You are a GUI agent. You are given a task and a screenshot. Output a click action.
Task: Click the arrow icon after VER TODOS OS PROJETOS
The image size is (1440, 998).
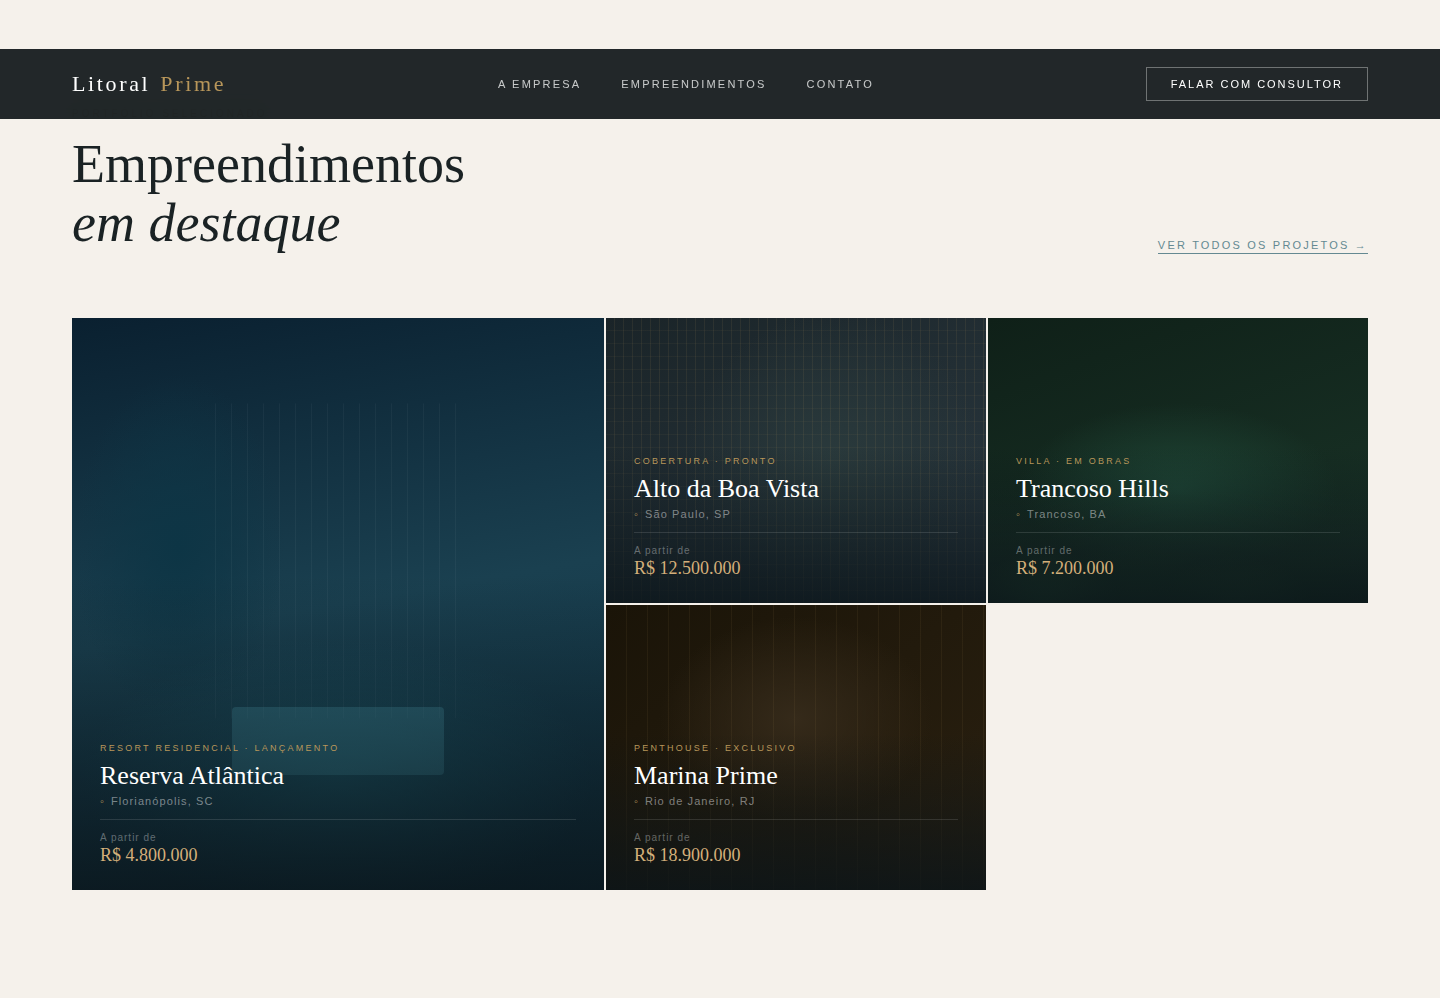tap(1360, 245)
